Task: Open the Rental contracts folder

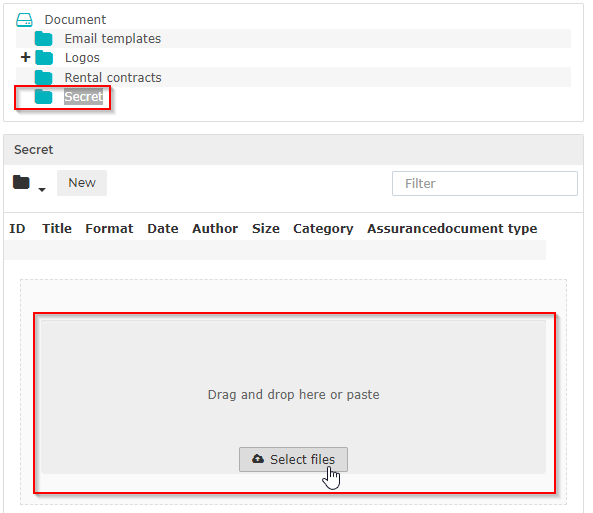Action: point(113,78)
